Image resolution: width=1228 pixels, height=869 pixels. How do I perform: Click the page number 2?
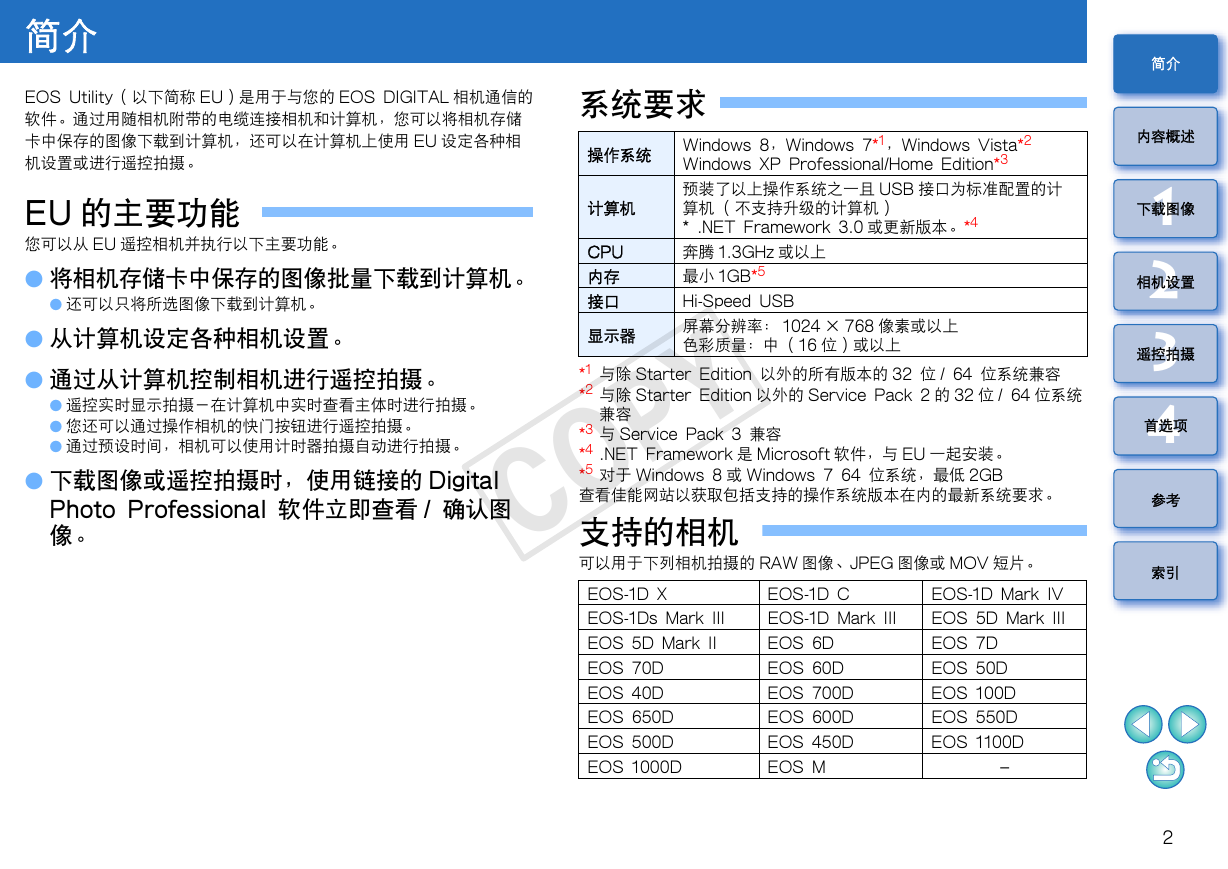pos(1167,838)
